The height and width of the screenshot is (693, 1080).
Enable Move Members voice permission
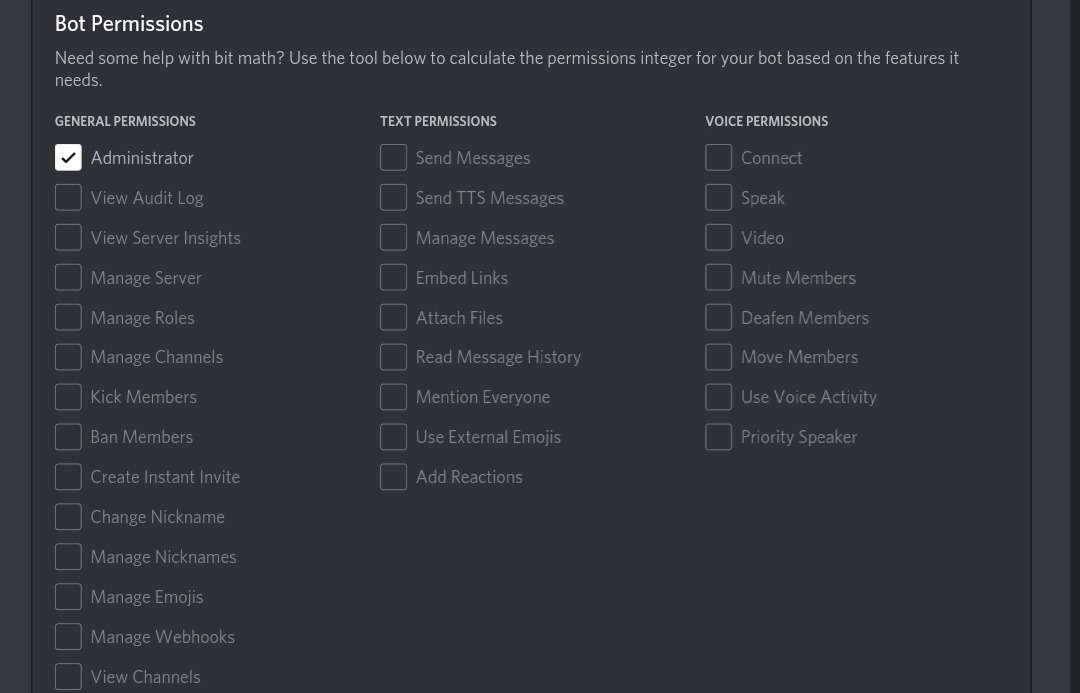click(718, 357)
